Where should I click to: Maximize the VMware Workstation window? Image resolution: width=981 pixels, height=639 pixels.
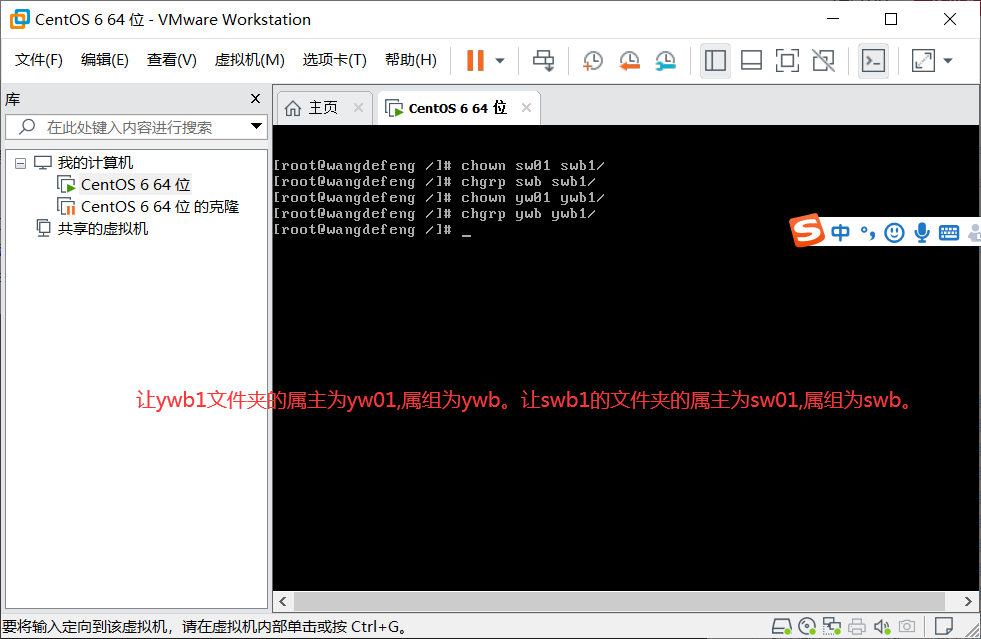coord(891,19)
